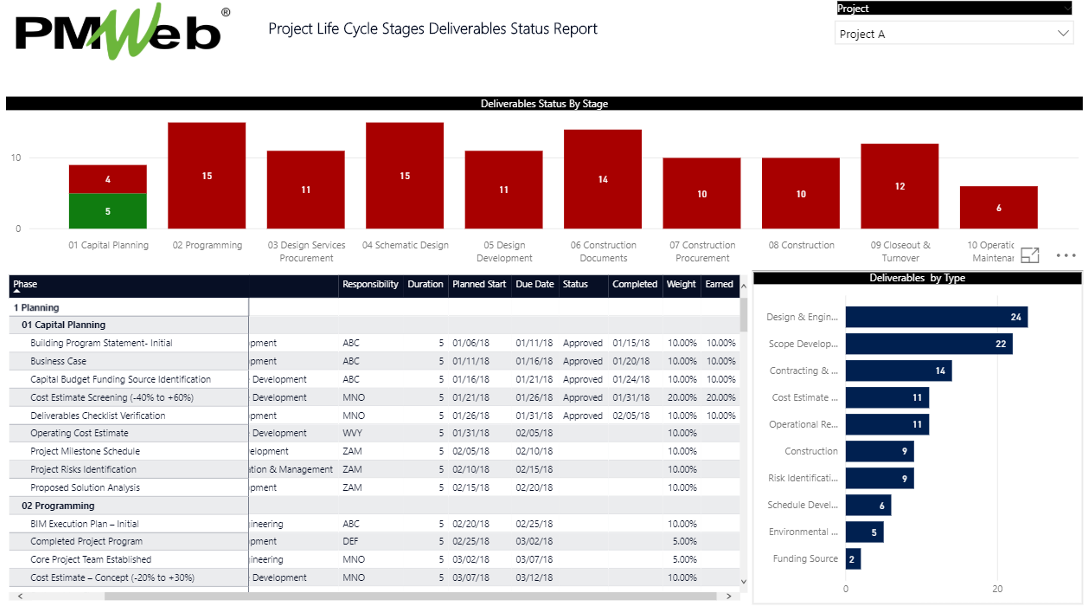
Task: Sort by the Completed column header
Action: tap(635, 284)
